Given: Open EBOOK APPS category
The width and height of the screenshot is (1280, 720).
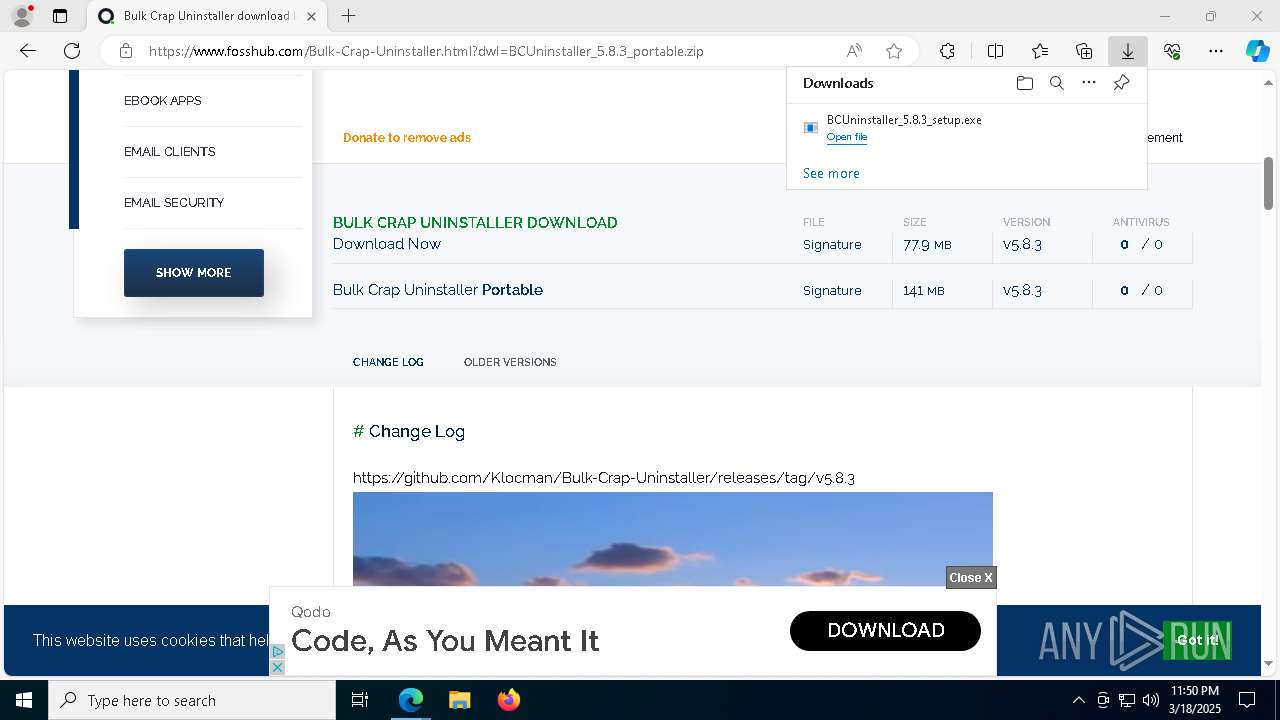Looking at the screenshot, I should point(163,101).
